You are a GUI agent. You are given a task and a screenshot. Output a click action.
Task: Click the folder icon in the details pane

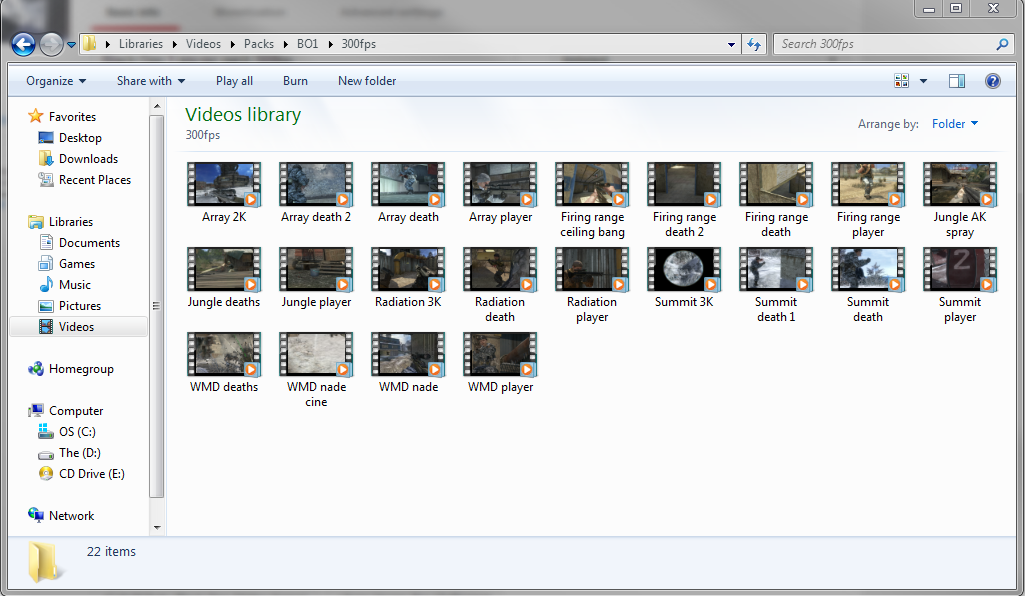tap(44, 561)
